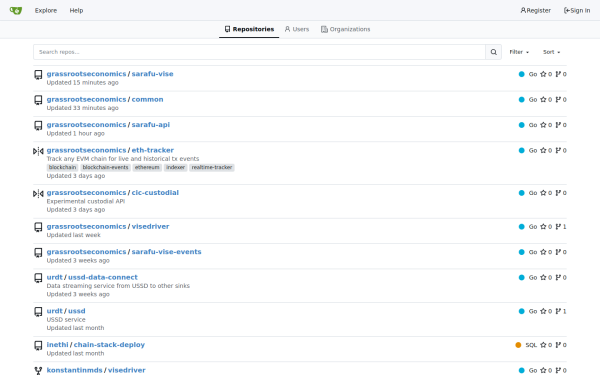Image resolution: width=600 pixels, height=375 pixels.
Task: Open the Sort dropdown
Action: (551, 52)
